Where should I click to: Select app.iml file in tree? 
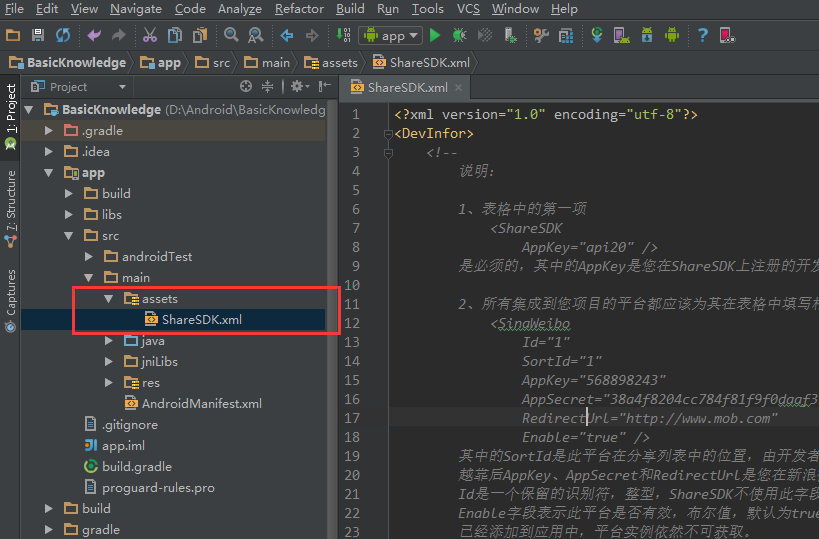[115, 446]
